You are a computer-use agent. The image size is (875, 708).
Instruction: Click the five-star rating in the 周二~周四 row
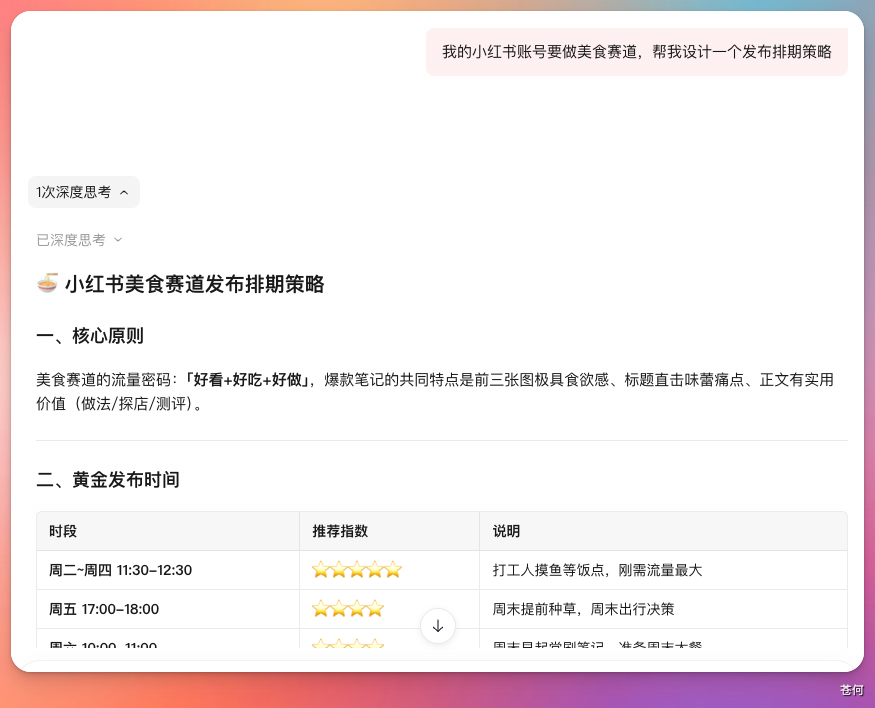tap(357, 570)
